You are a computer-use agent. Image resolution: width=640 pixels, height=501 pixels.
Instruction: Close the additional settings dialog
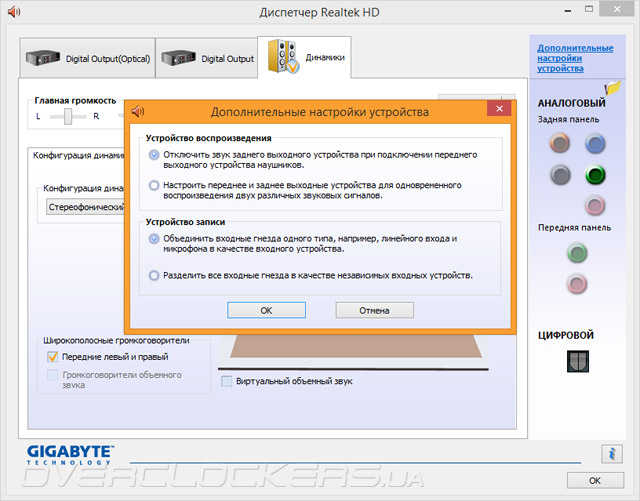coord(499,109)
